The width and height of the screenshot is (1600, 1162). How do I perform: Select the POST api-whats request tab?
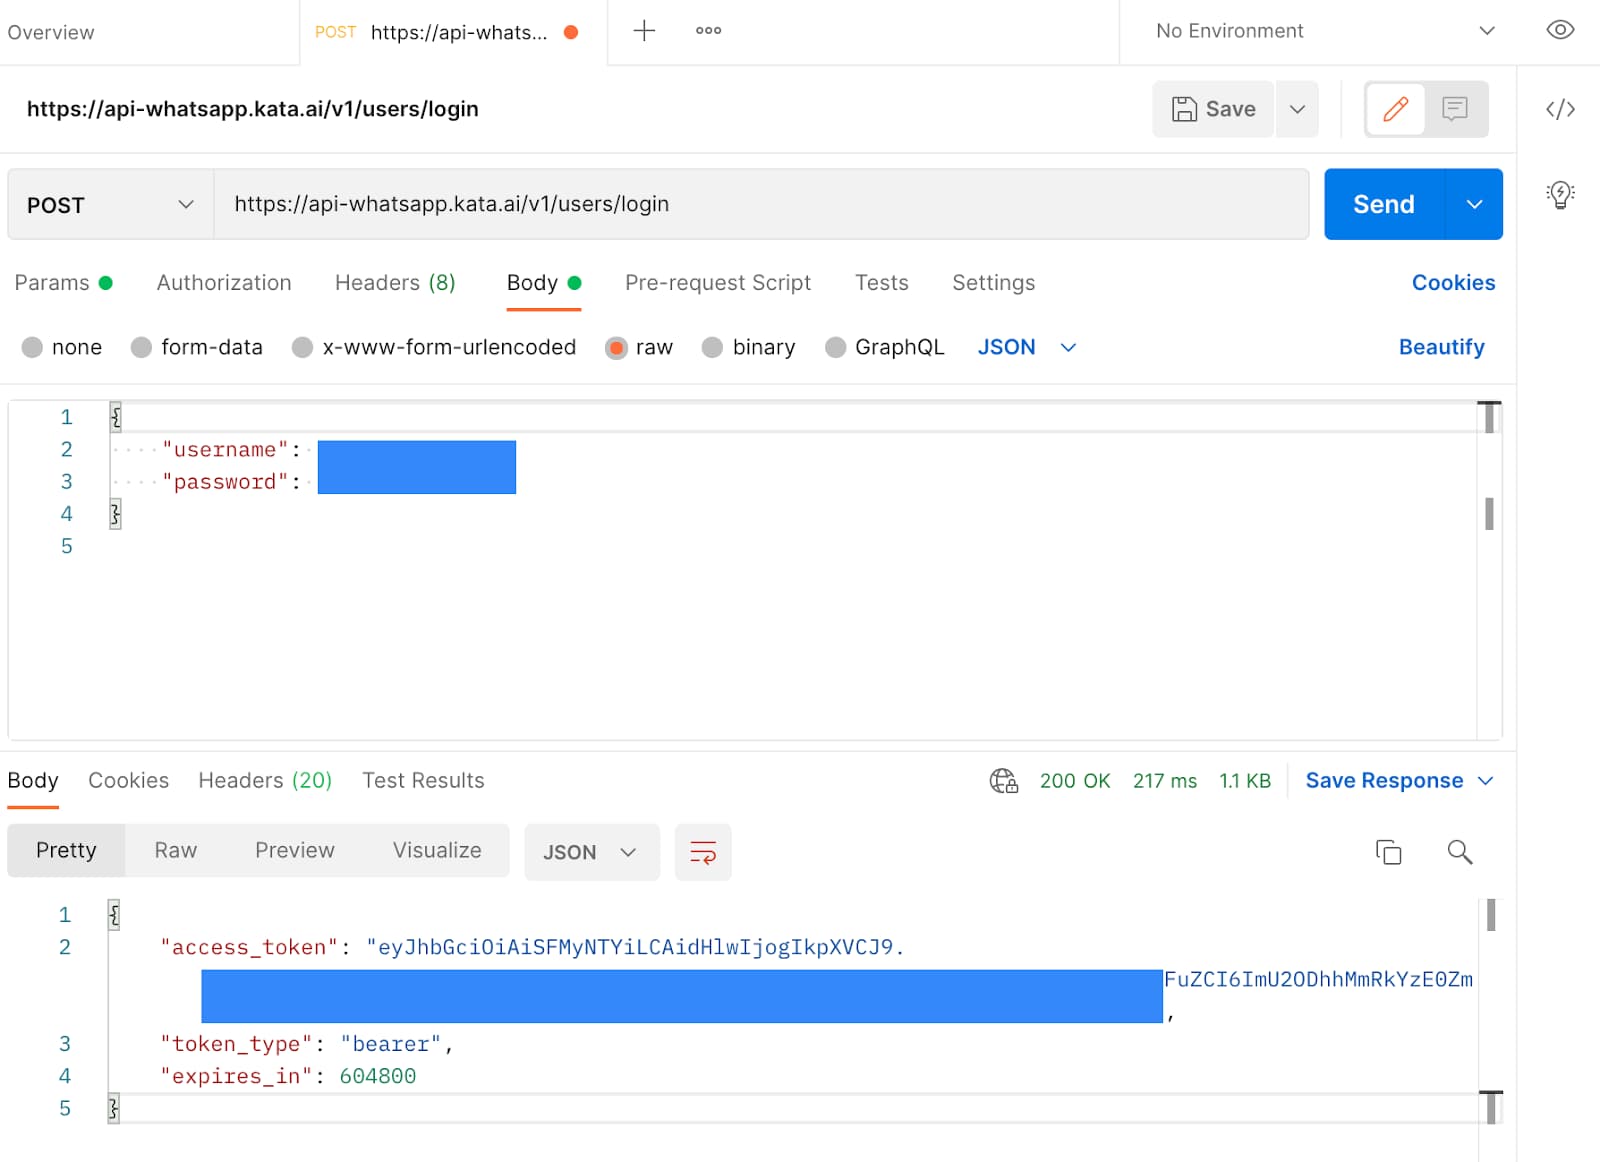[x=452, y=32]
